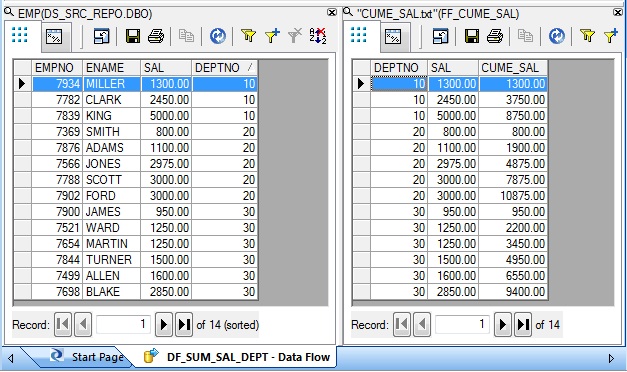Close the EMP data view panel
The height and width of the screenshot is (372, 627).
pos(332,13)
